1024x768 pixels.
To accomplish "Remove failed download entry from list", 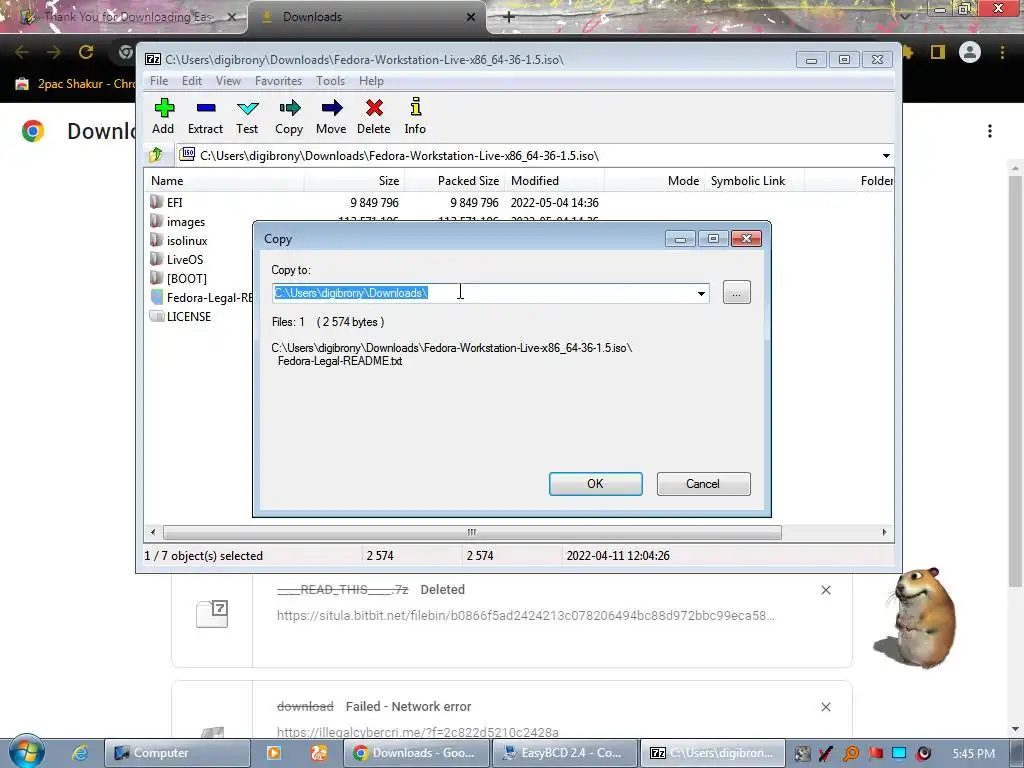I will coord(826,707).
